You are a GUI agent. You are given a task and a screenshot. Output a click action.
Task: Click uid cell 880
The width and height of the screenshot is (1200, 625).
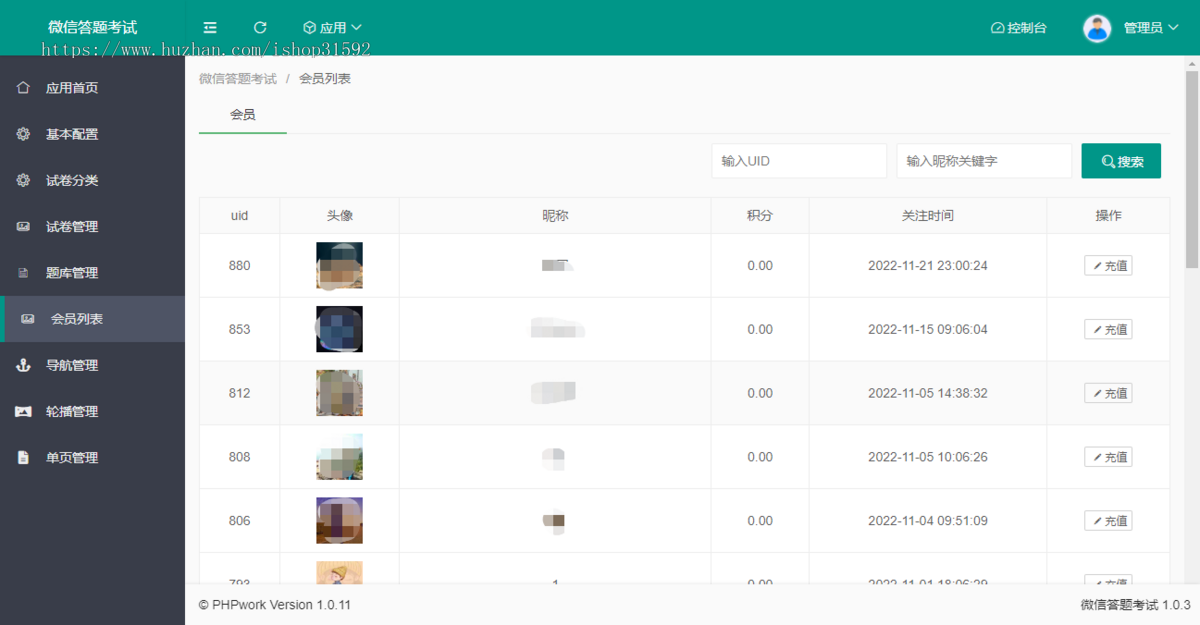tap(240, 266)
